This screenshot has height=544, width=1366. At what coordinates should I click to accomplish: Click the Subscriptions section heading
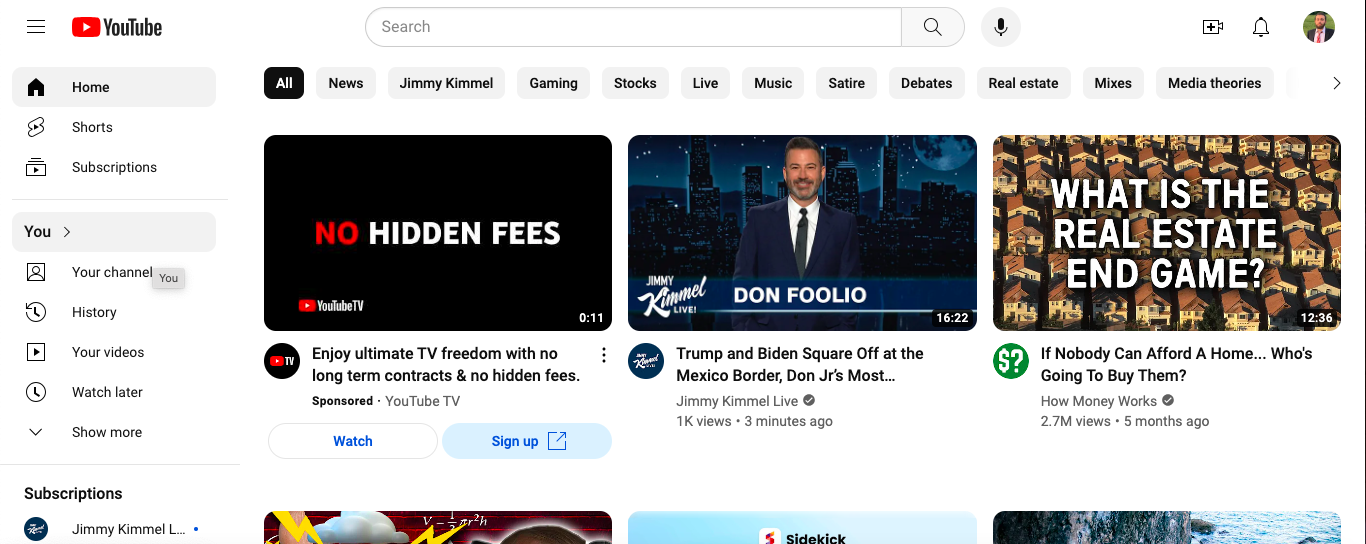[73, 493]
